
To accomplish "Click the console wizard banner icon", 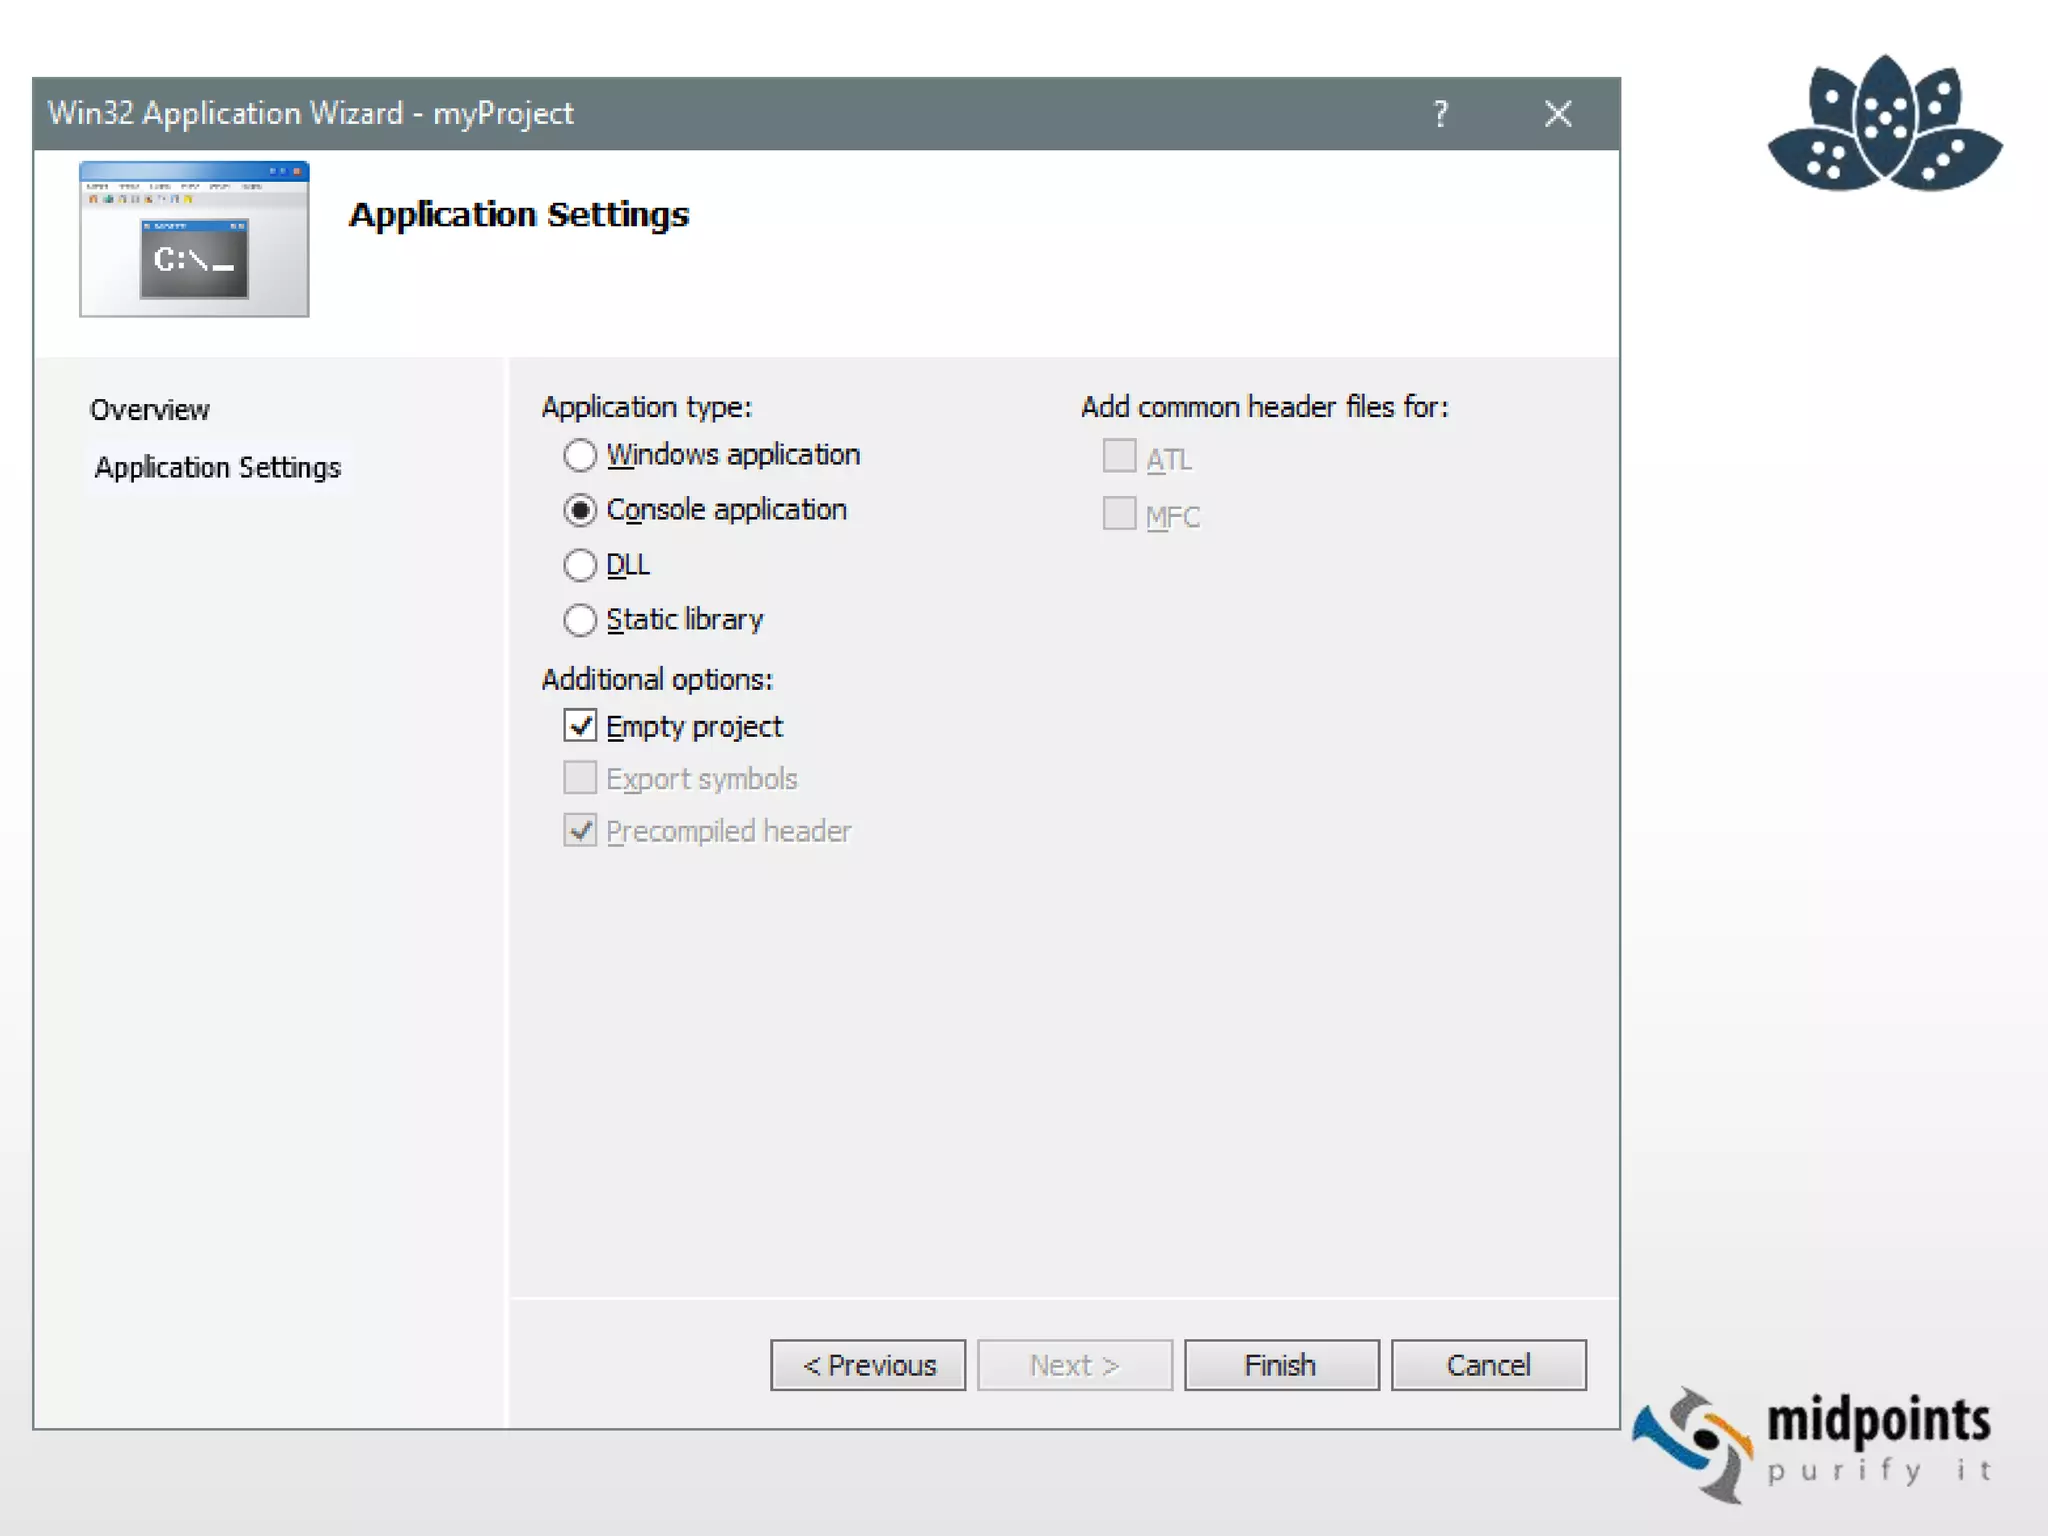I will pos(194,239).
